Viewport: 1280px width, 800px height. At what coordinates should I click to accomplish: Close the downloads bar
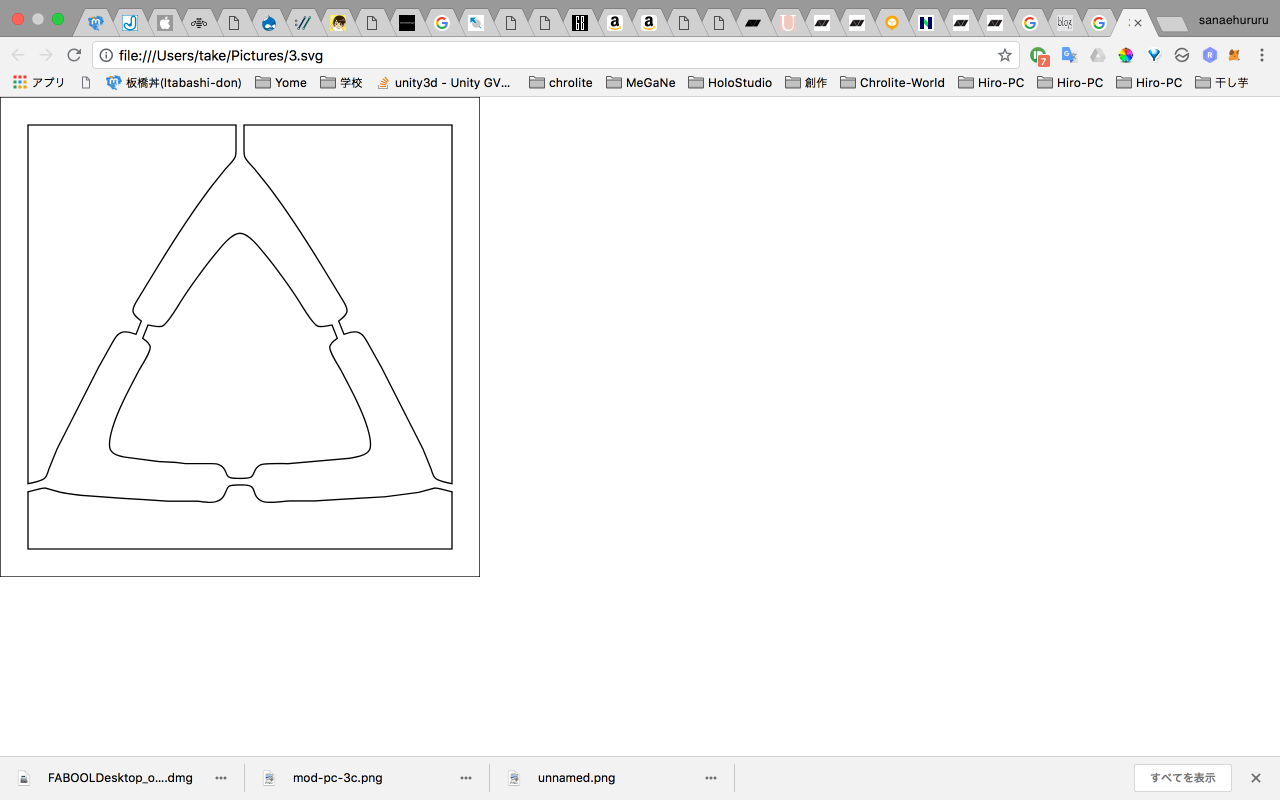coord(1256,778)
